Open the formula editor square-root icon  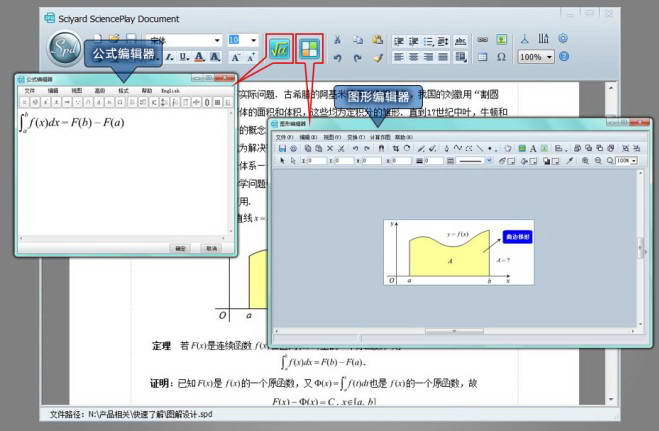[279, 48]
